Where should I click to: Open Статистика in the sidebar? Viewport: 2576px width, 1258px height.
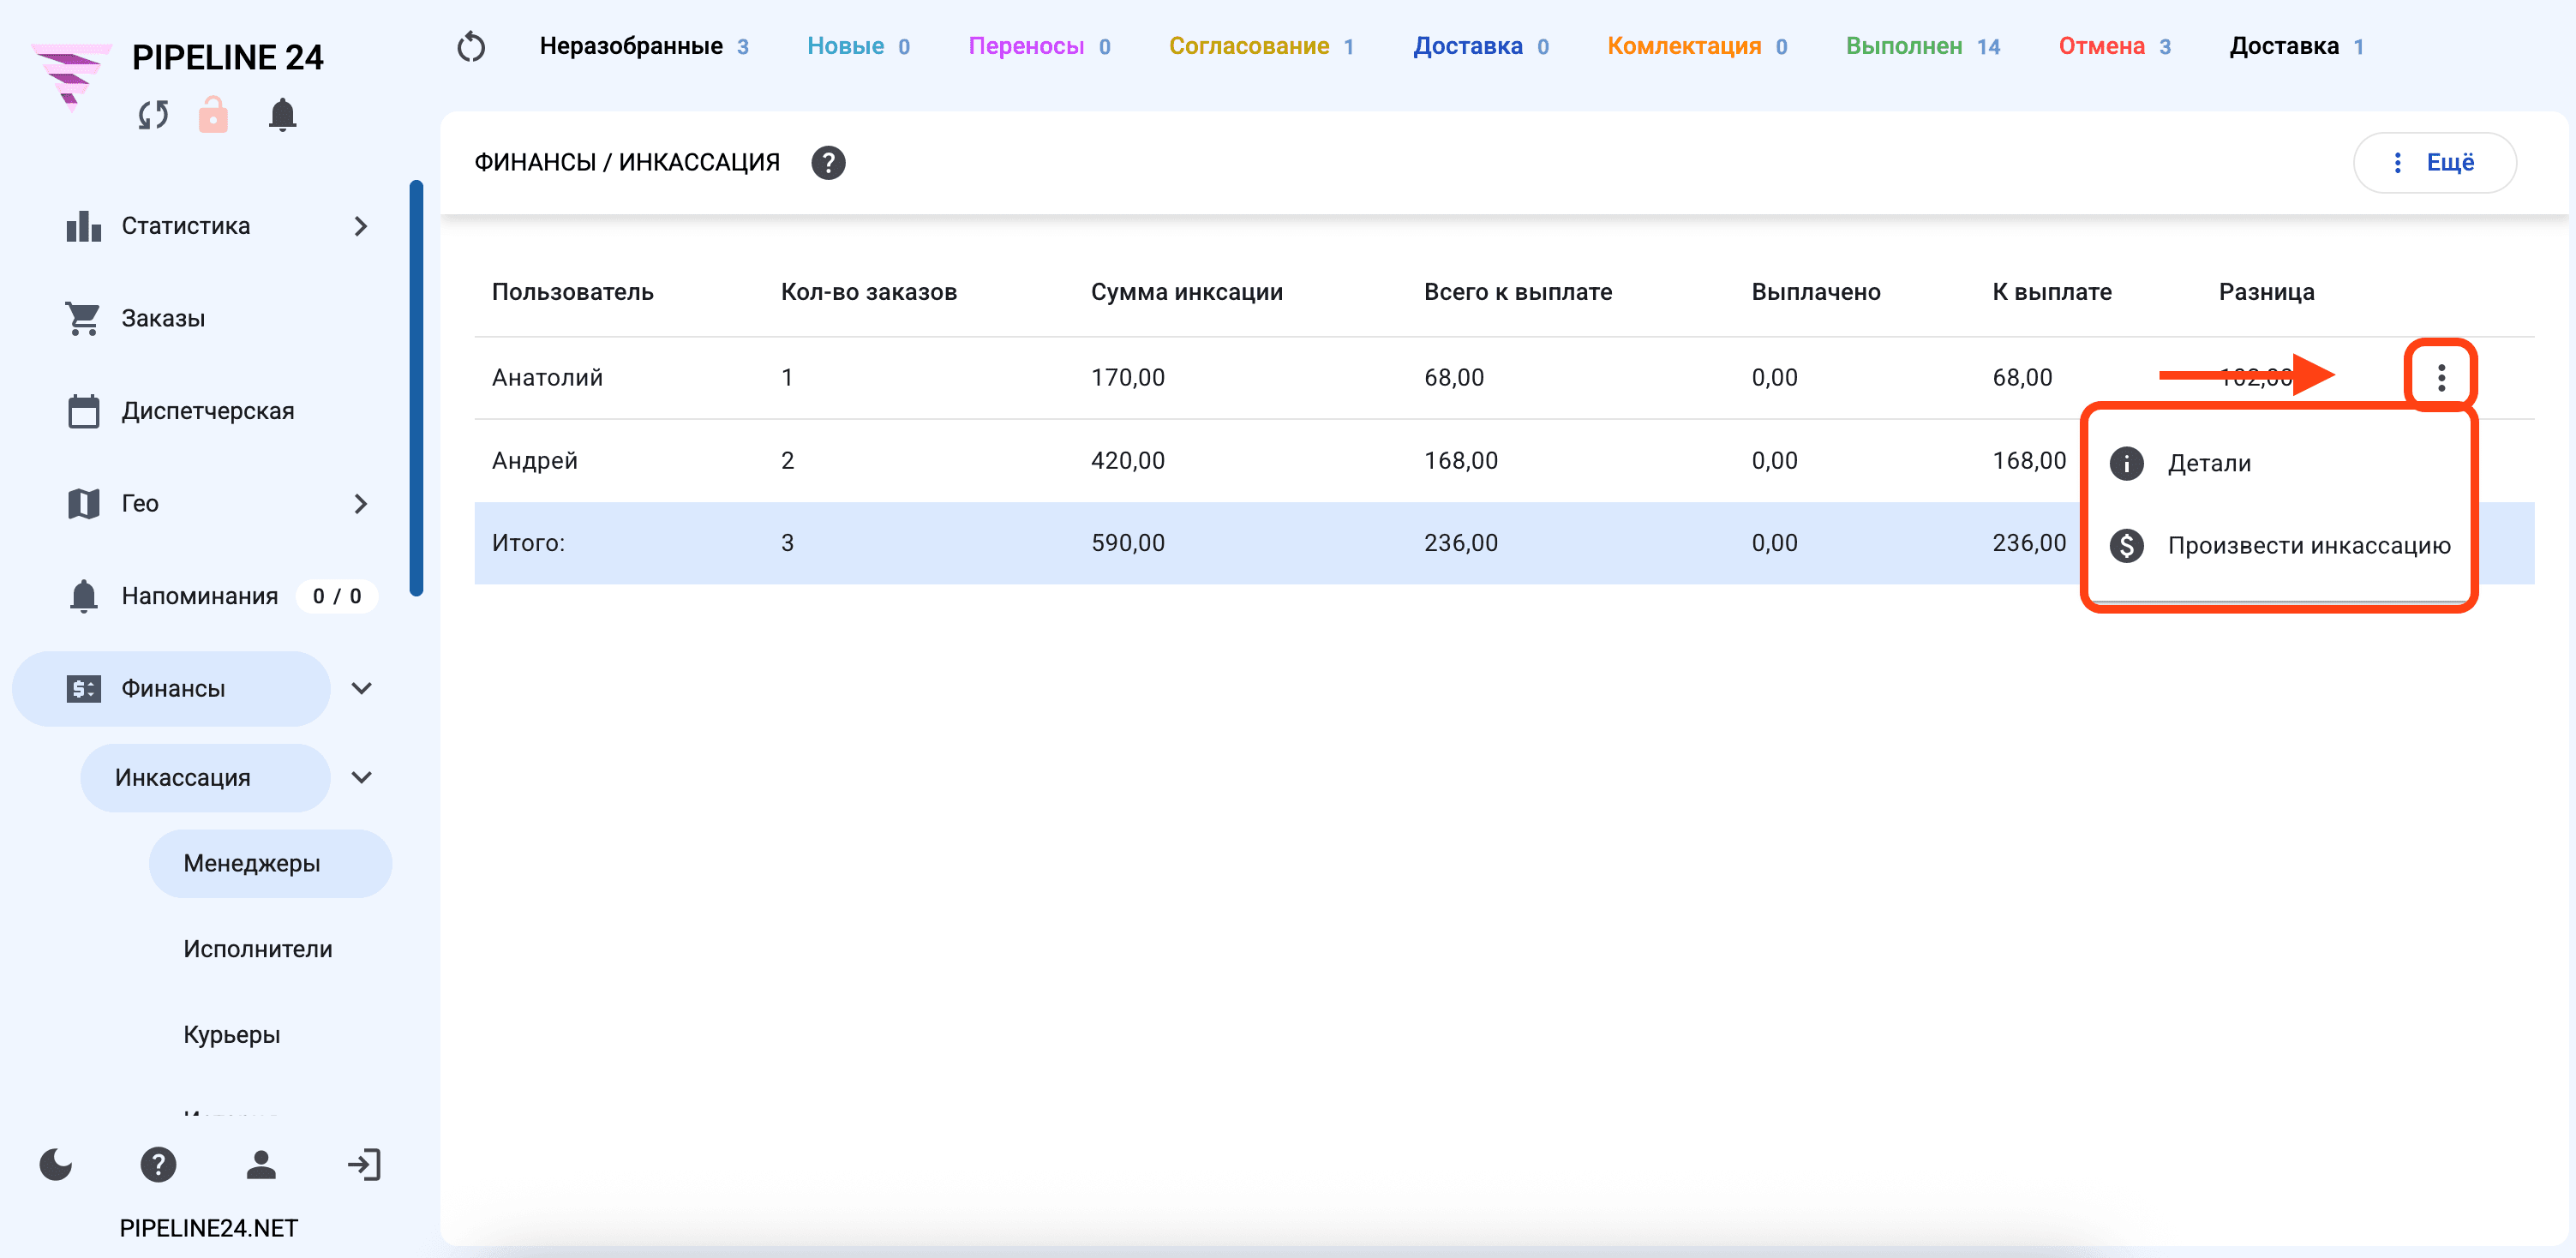[x=186, y=226]
